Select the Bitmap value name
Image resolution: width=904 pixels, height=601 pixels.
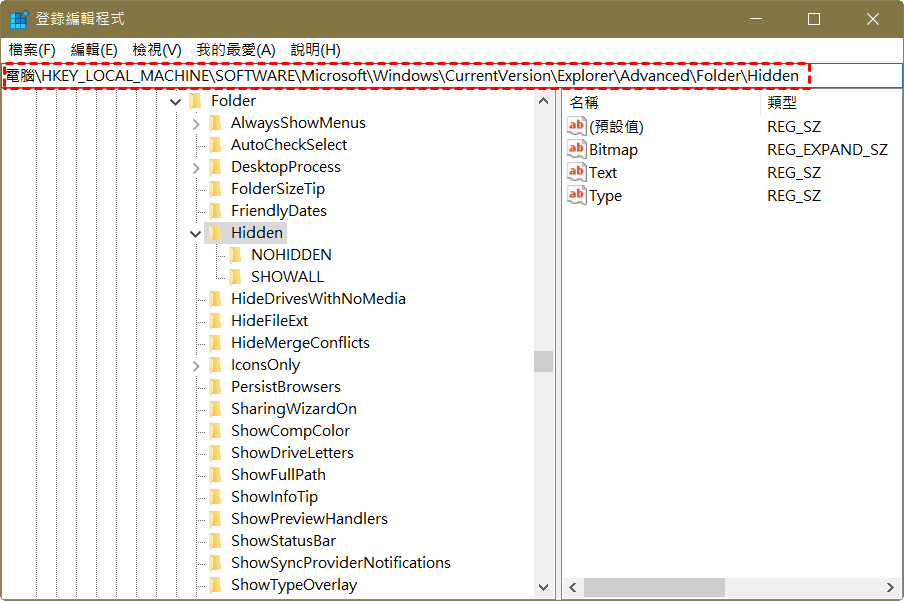point(613,150)
